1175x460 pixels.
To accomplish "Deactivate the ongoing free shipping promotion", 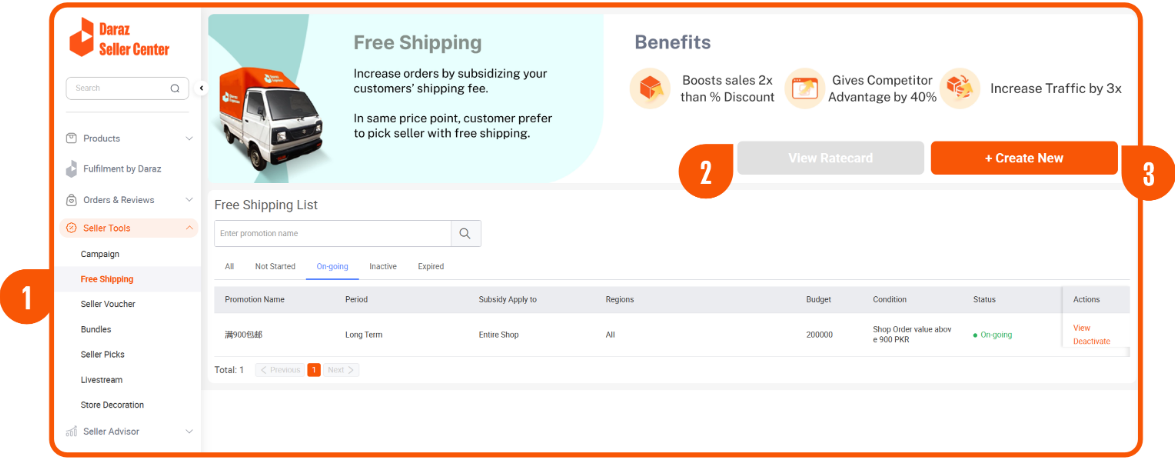I will 1091,341.
